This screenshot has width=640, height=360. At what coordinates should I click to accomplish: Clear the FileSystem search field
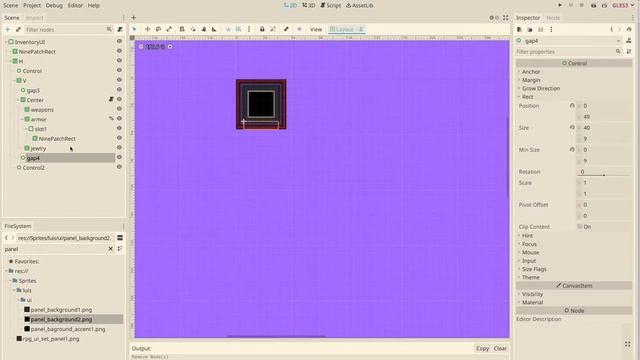111,249
